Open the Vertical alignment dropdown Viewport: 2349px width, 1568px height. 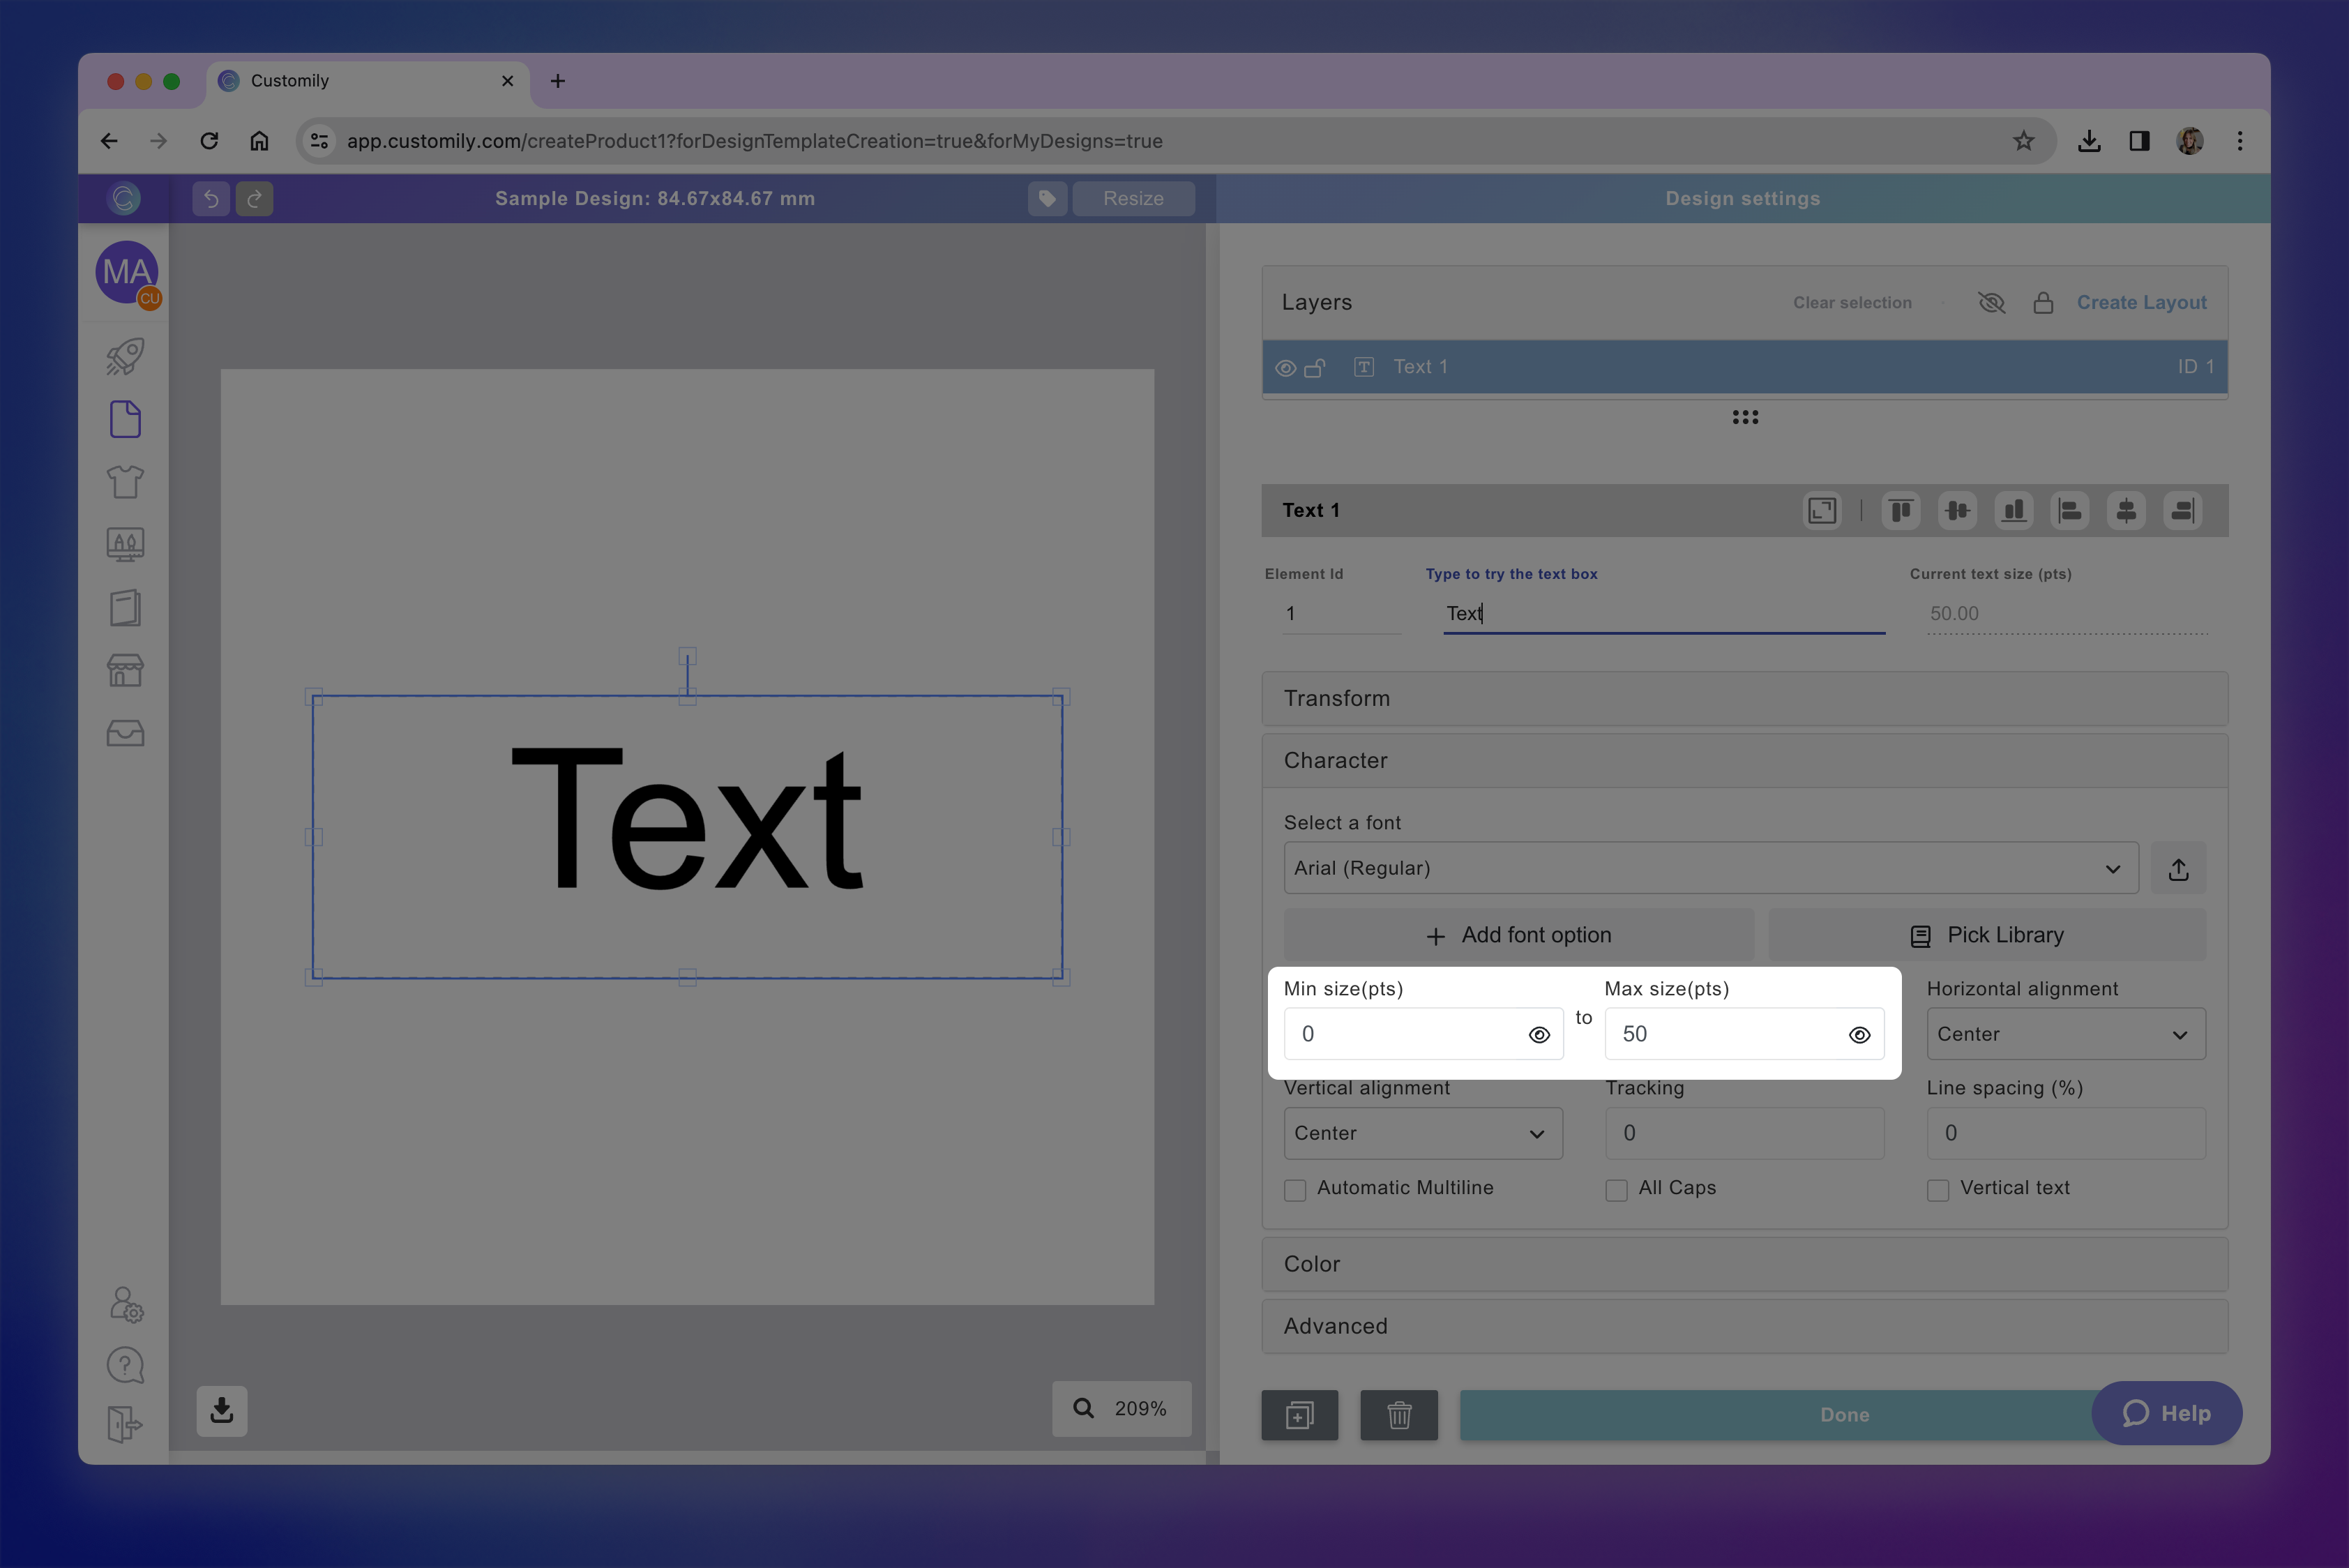[1422, 1133]
